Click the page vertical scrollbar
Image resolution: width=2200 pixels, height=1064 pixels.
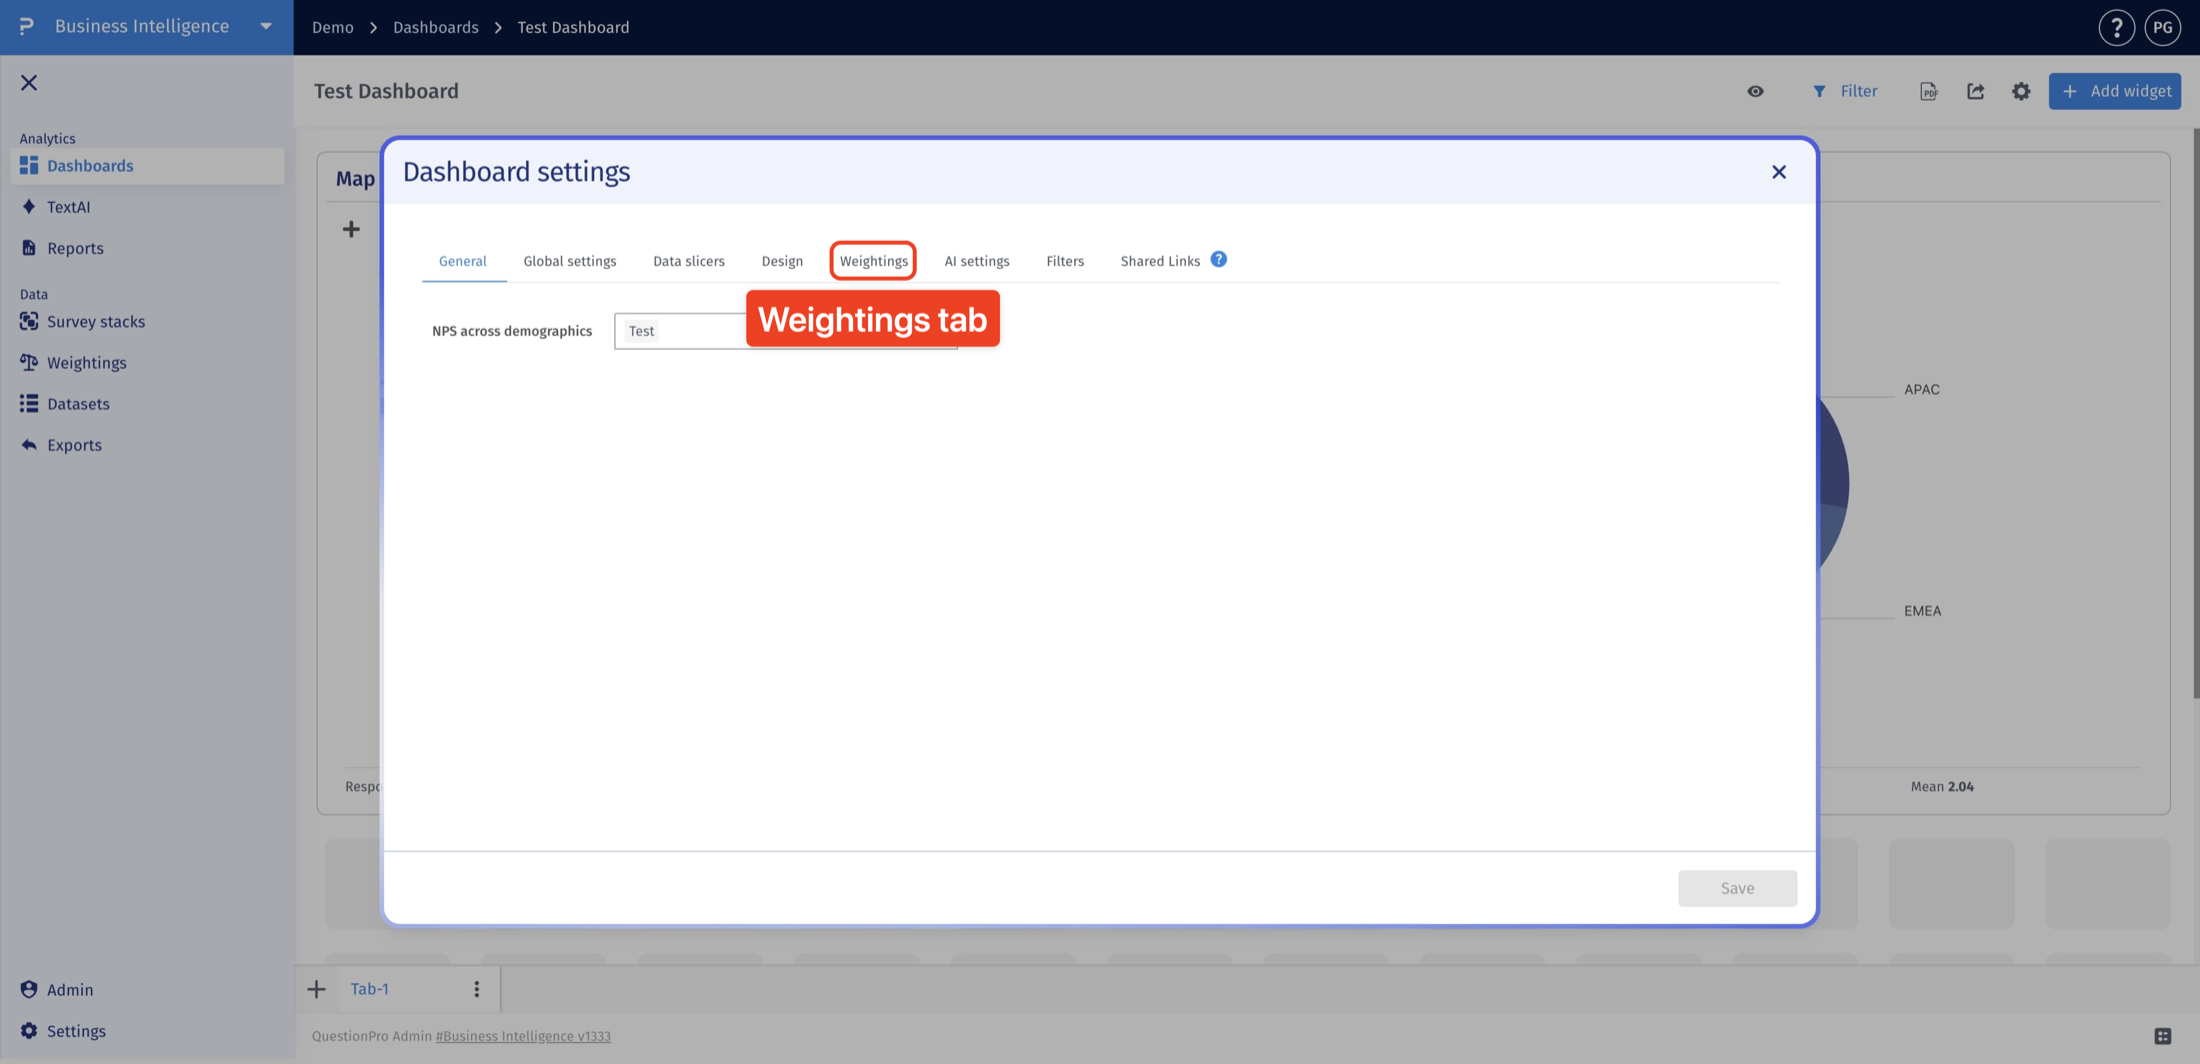(x=2195, y=412)
